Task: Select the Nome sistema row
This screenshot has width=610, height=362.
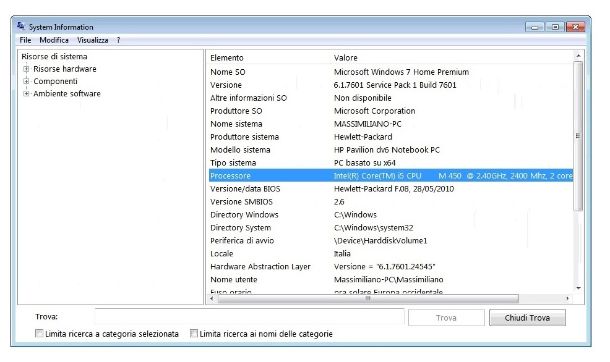Action: click(x=391, y=124)
